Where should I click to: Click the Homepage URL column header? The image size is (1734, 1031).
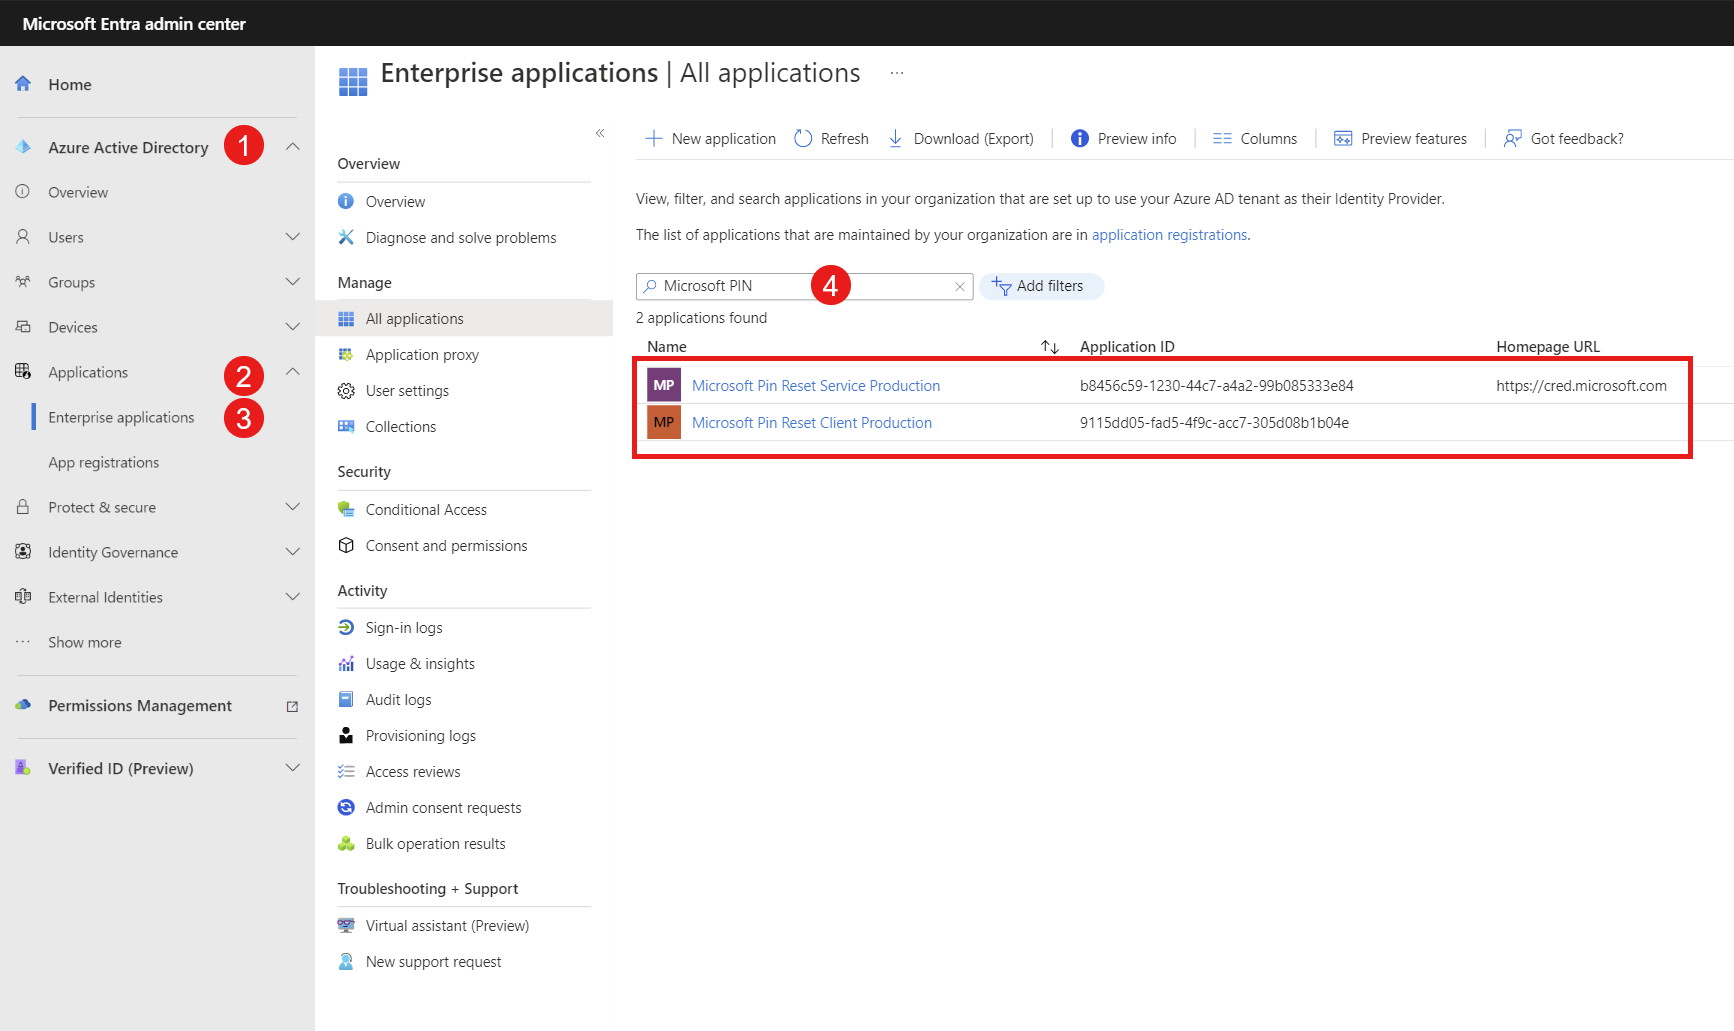pyautogui.click(x=1548, y=346)
